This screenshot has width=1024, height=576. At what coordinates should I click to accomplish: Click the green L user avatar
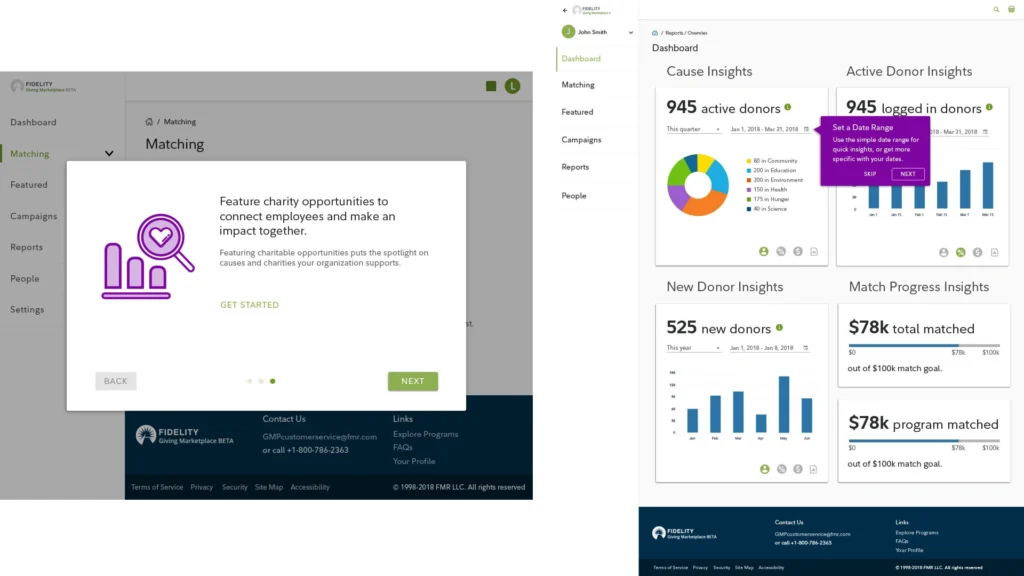pyautogui.click(x=512, y=86)
